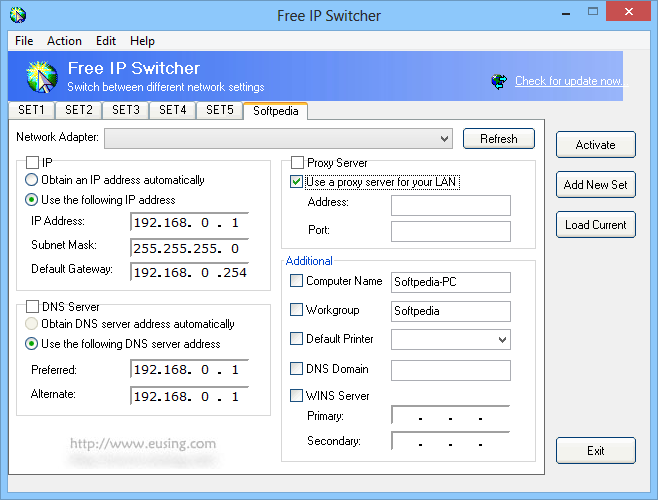Select Use the following IP address
Image resolution: width=658 pixels, height=500 pixels.
coord(31,199)
